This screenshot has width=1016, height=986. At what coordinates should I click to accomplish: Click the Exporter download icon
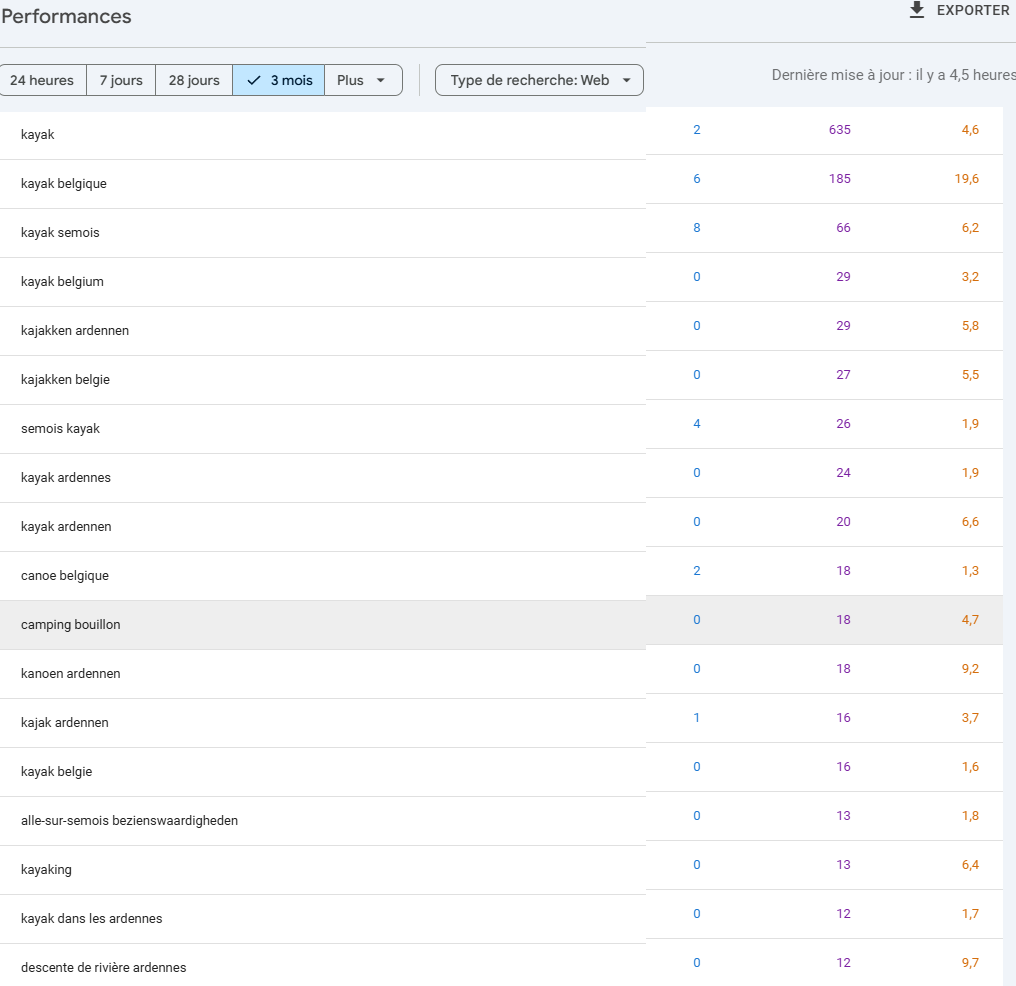(x=916, y=10)
